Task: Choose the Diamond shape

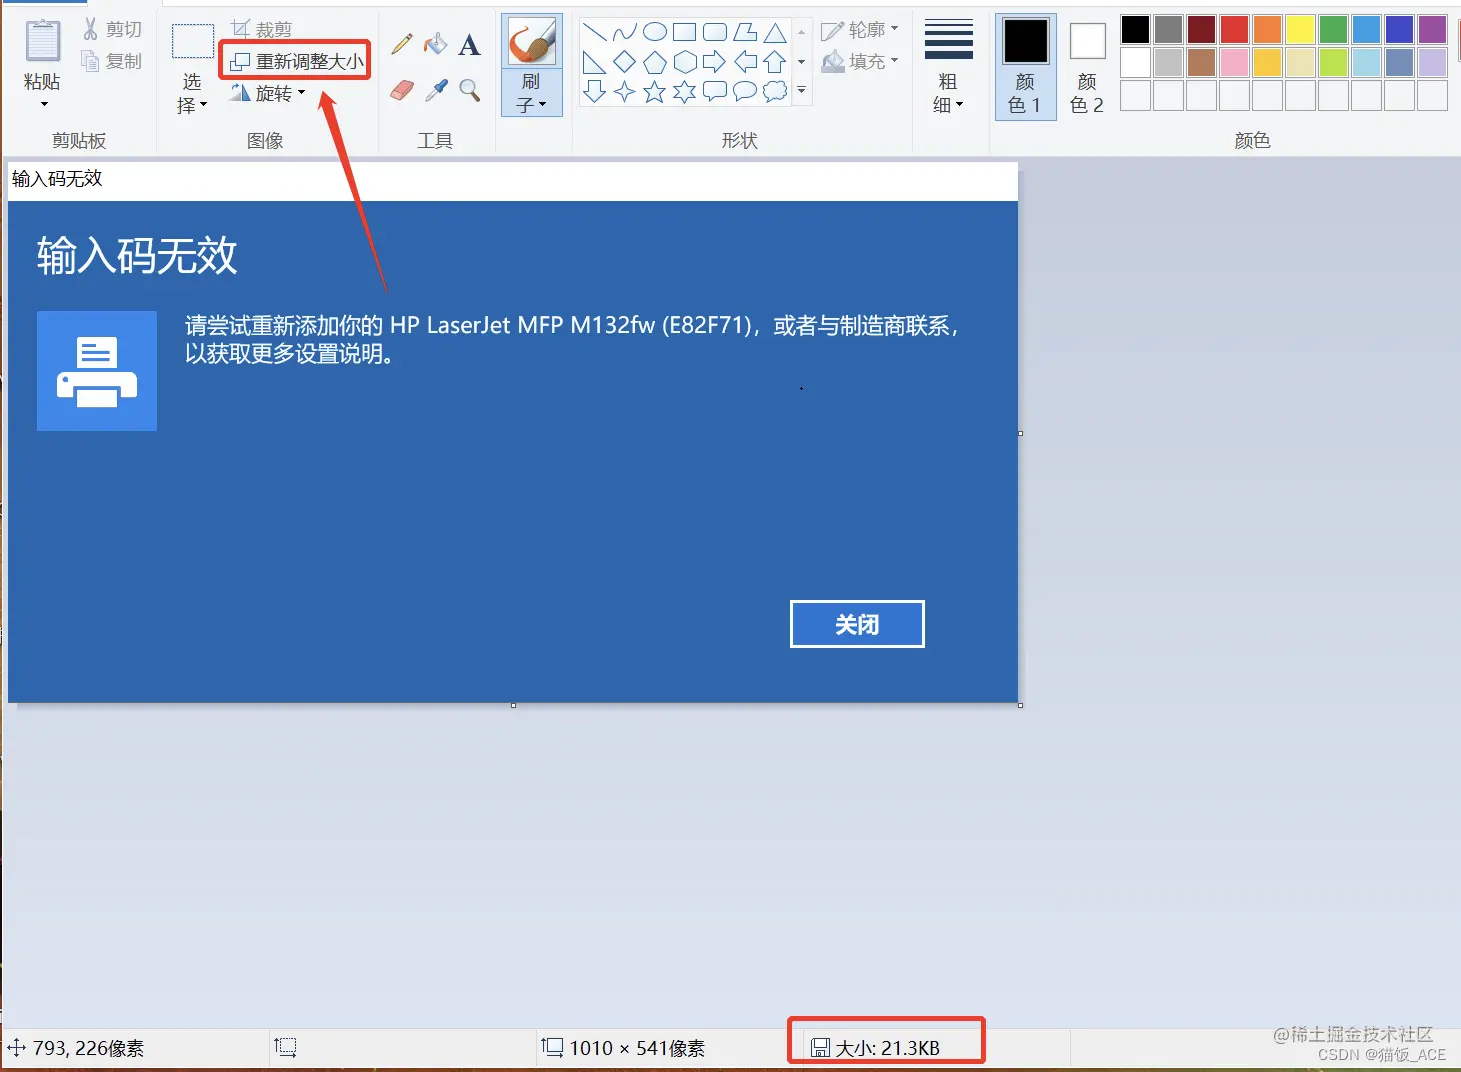Action: [x=624, y=62]
